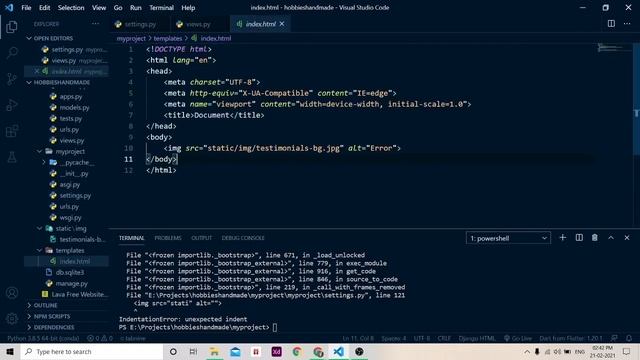Open Task View on the taskbar
The width and height of the screenshot is (640, 360).
(x=193, y=351)
